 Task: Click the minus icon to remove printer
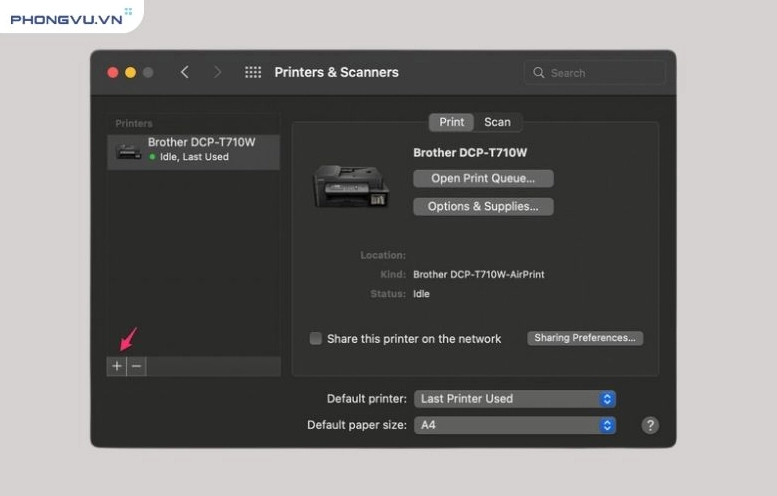click(x=137, y=367)
